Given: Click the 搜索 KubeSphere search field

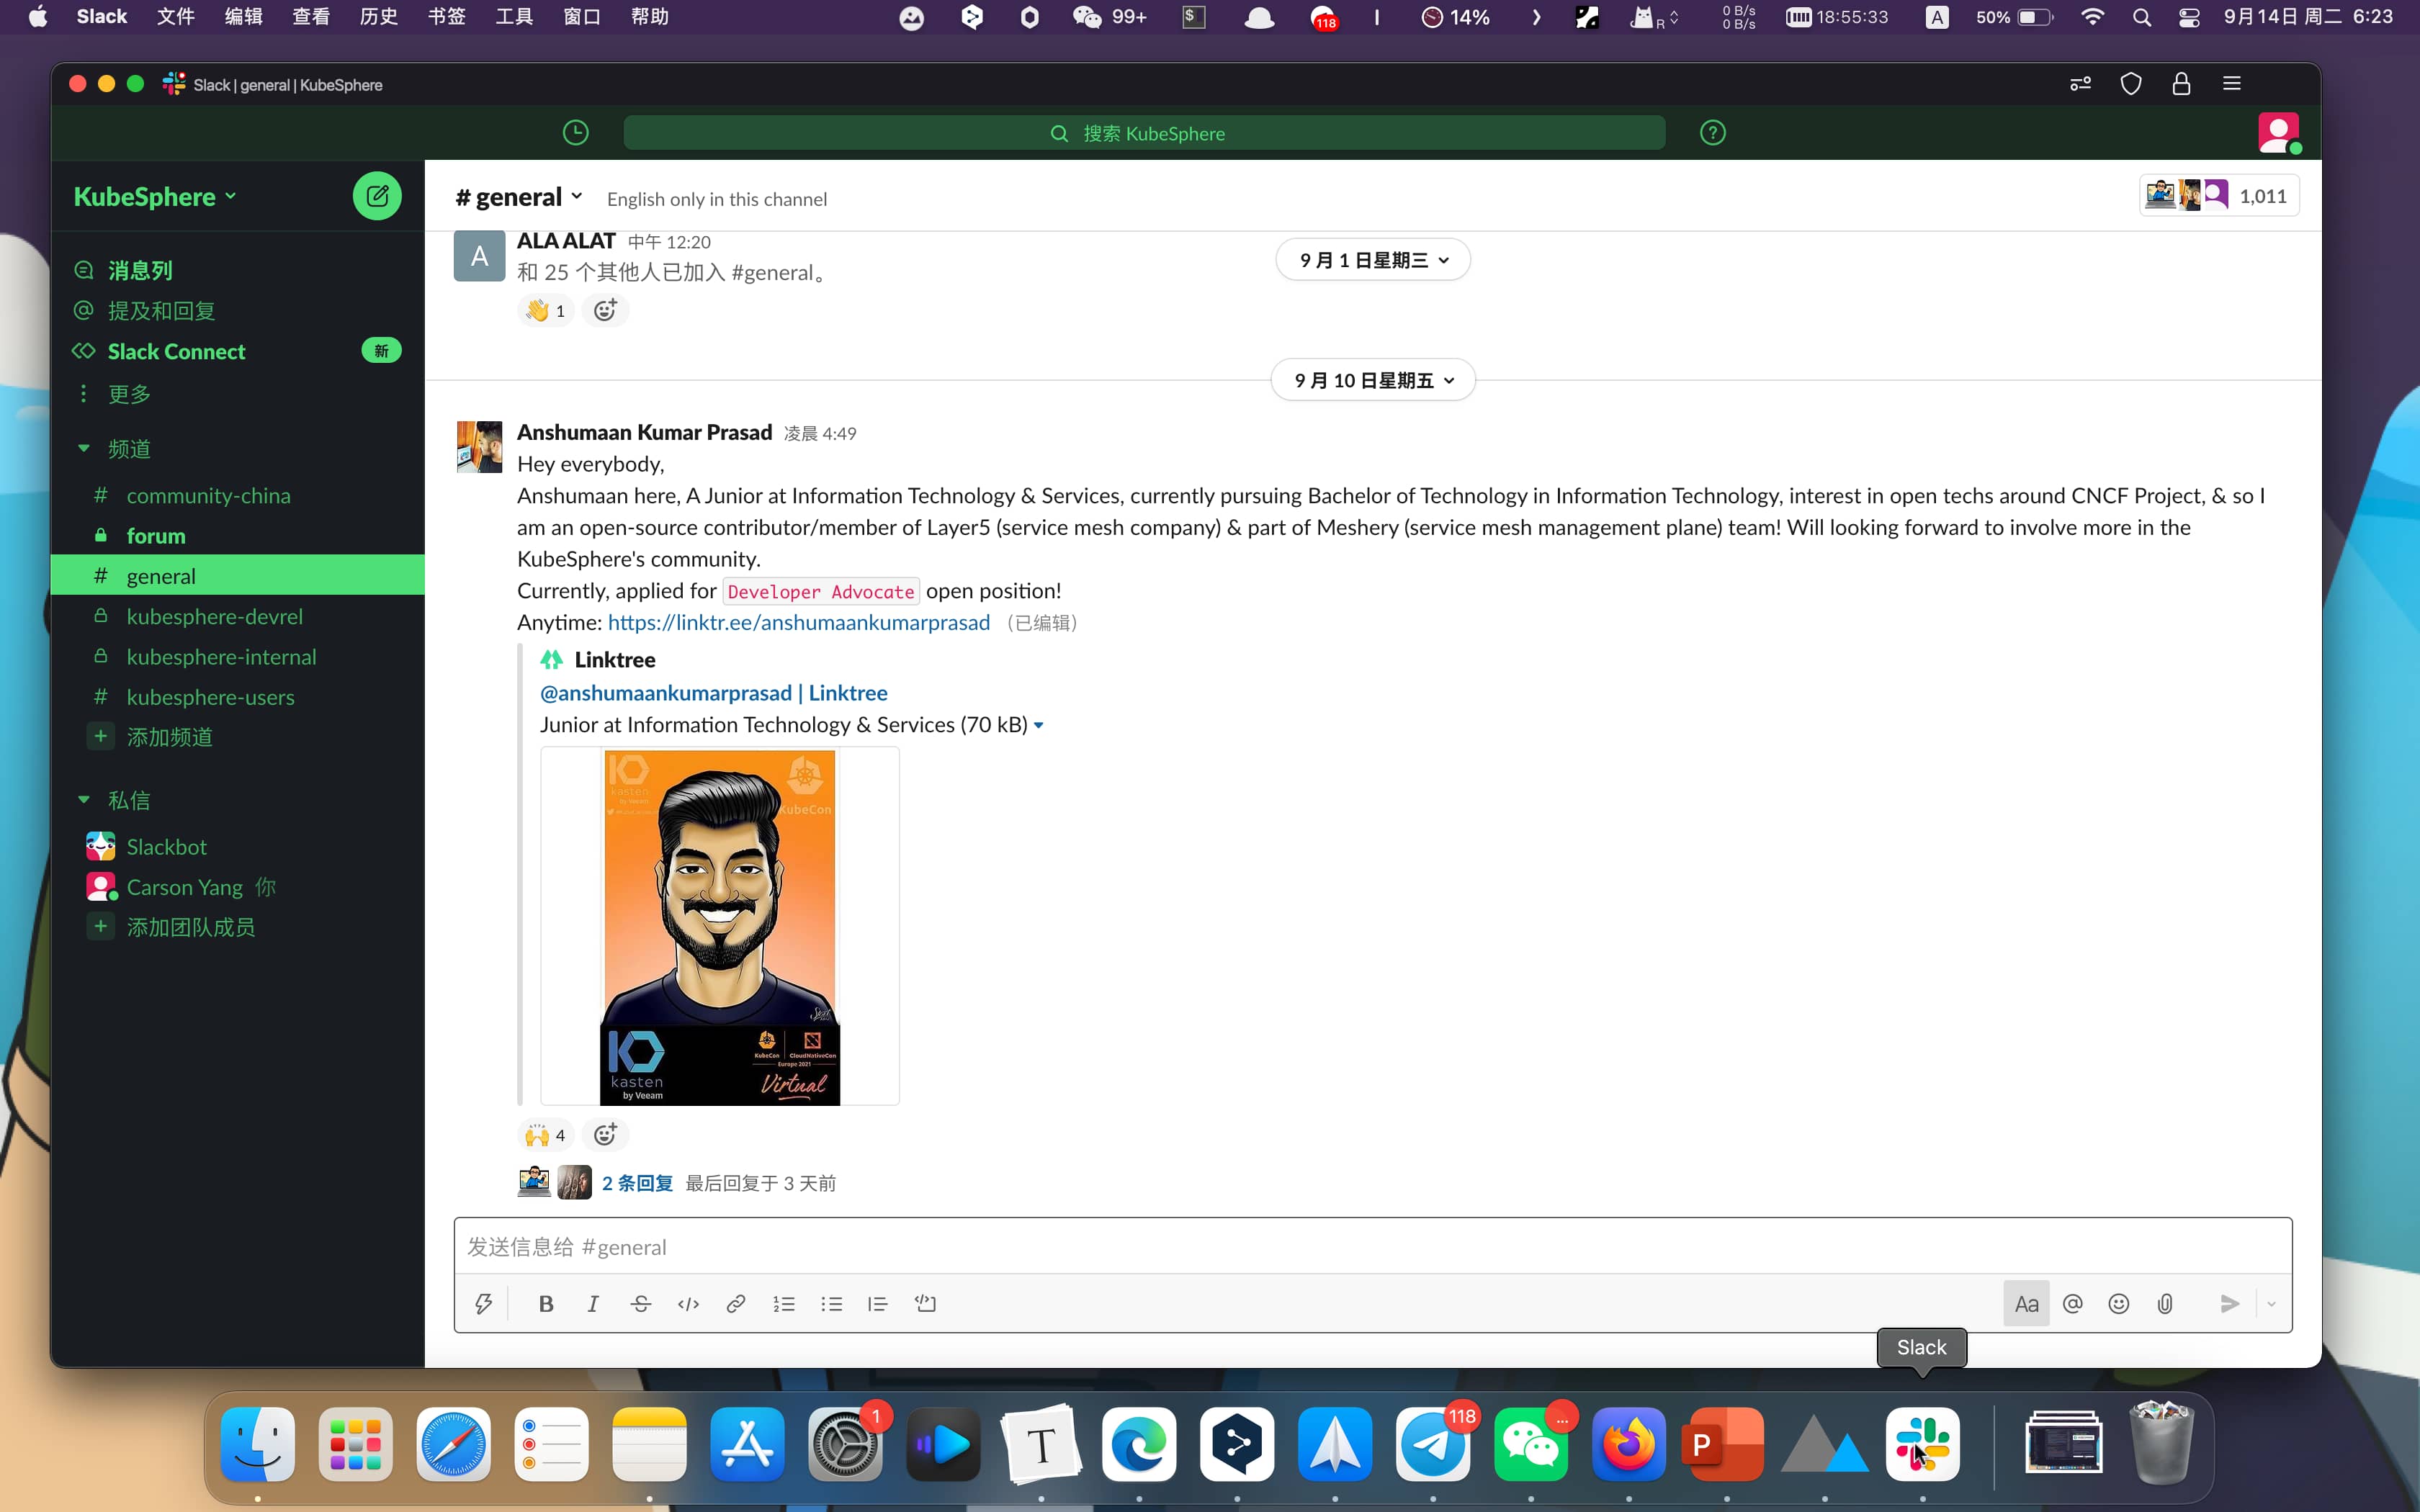Looking at the screenshot, I should (1144, 133).
